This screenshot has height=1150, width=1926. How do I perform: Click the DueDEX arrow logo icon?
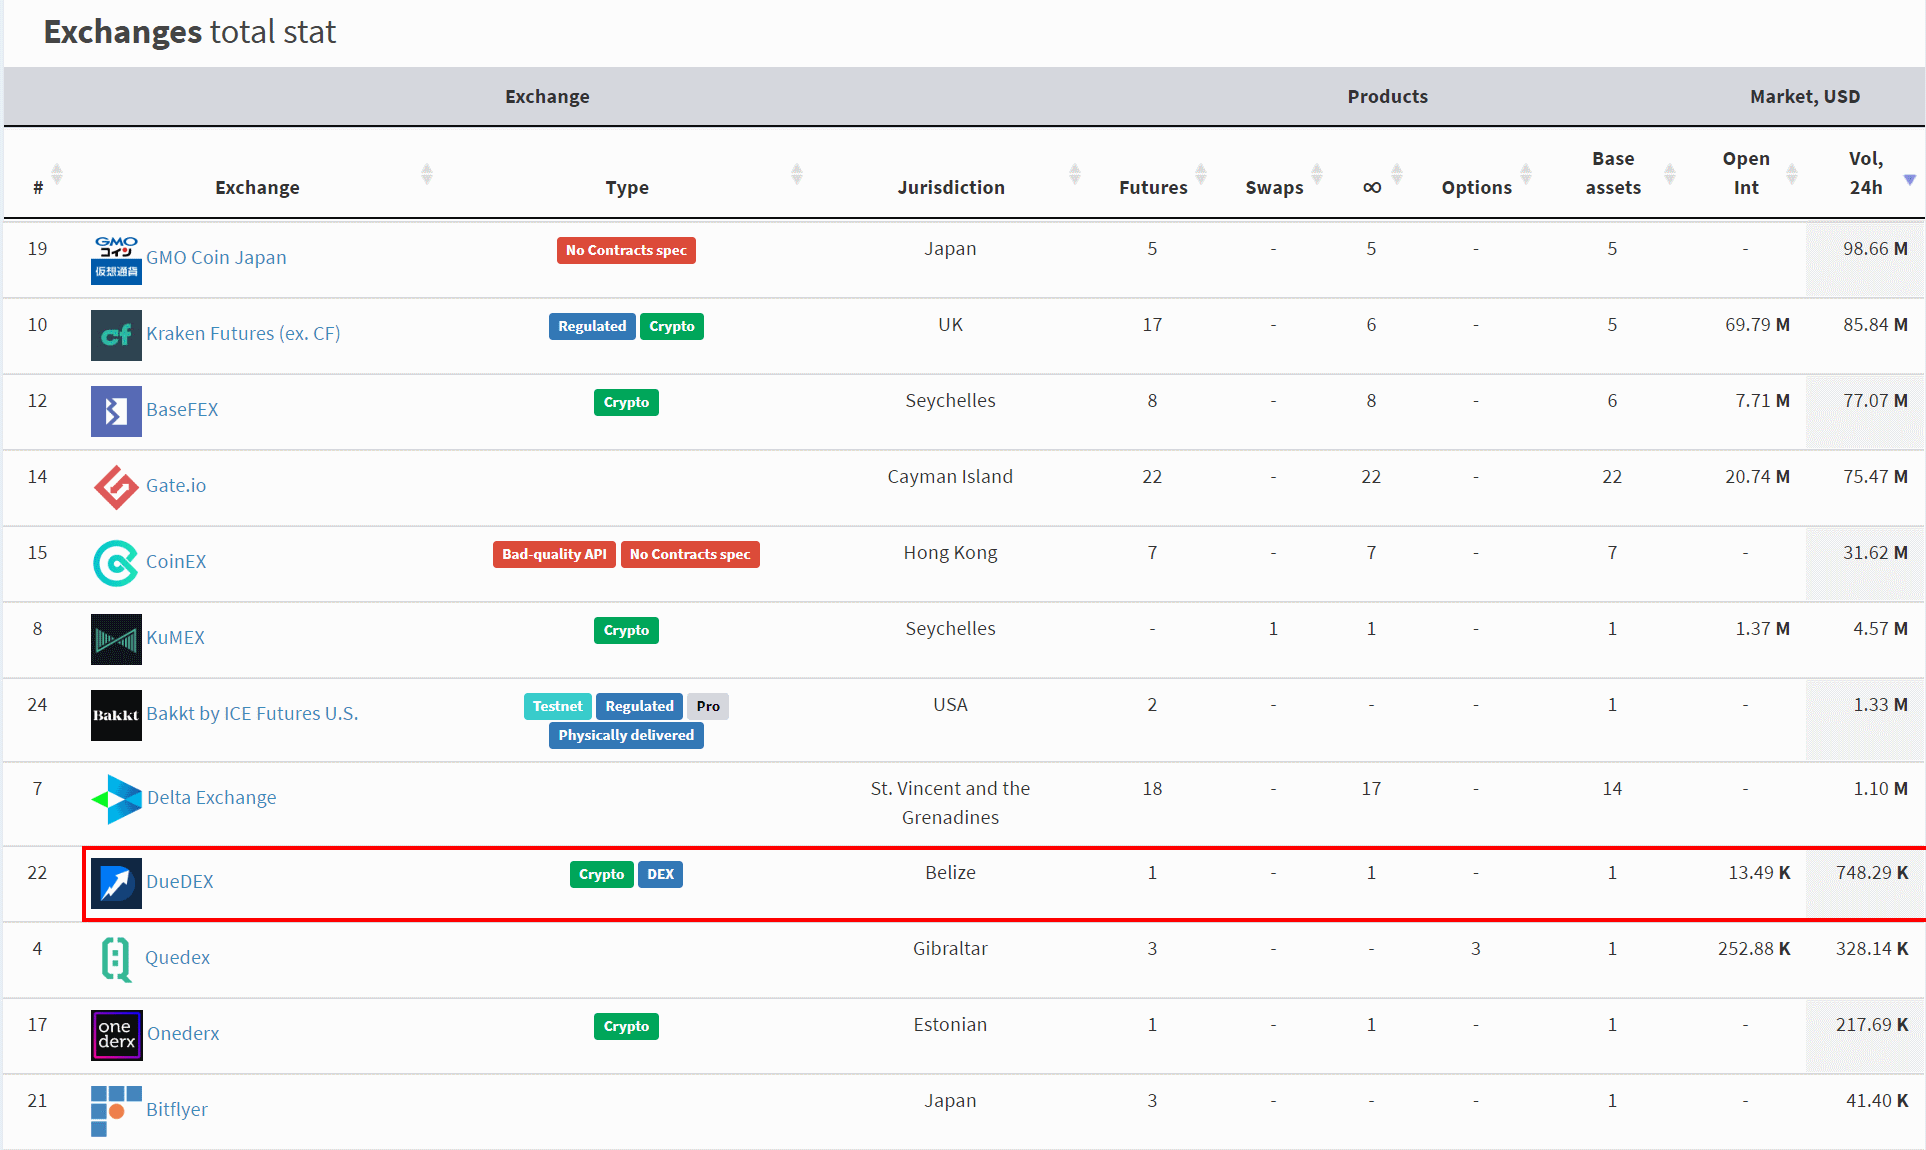click(x=116, y=883)
